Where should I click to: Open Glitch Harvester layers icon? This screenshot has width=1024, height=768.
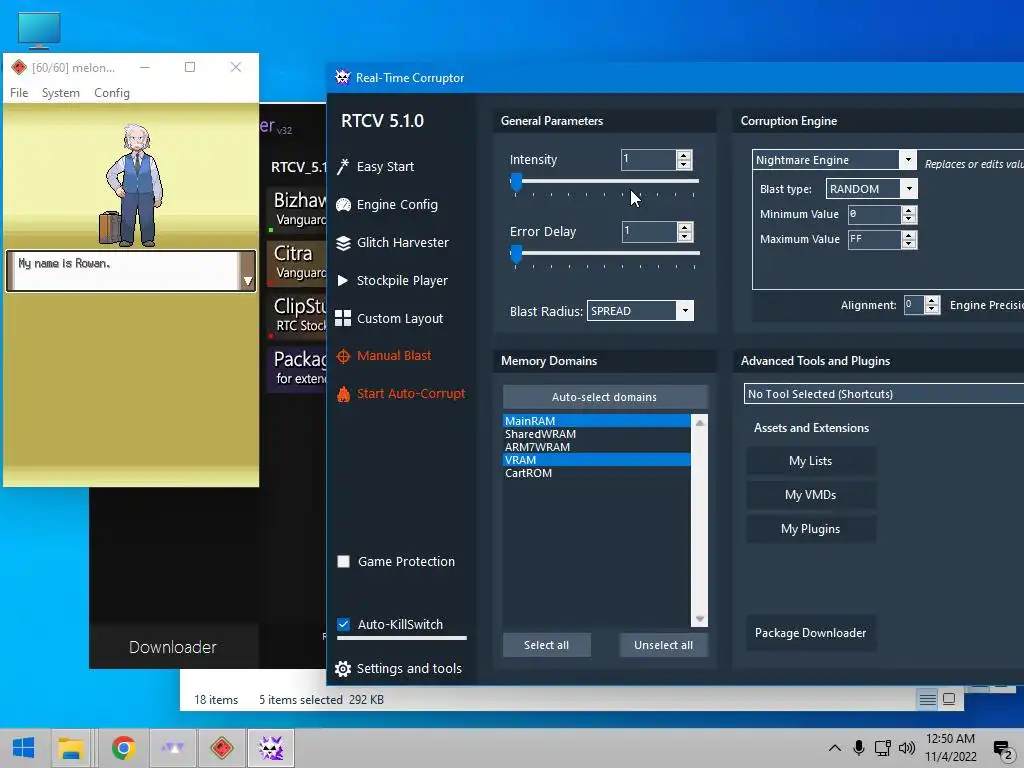pos(343,242)
